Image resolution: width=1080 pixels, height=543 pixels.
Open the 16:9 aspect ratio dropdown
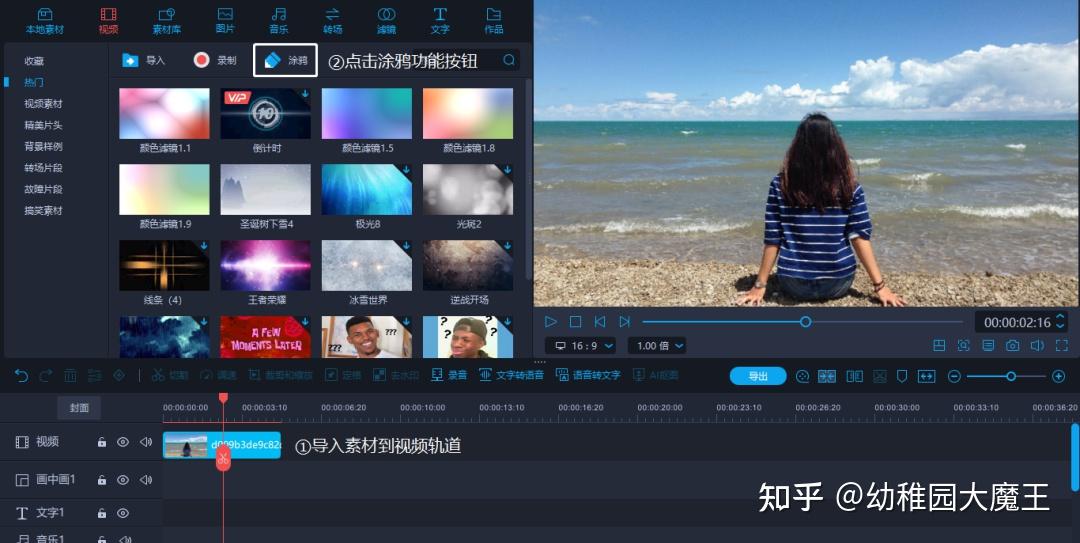tap(580, 346)
